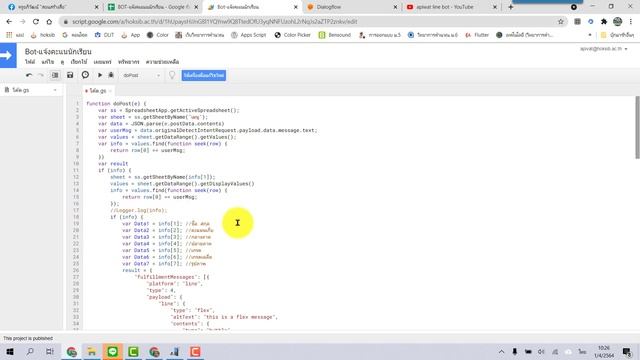This screenshot has height=360, width=640.
Task: Open the Resources menu in menu bar
Action: pyautogui.click(x=129, y=62)
